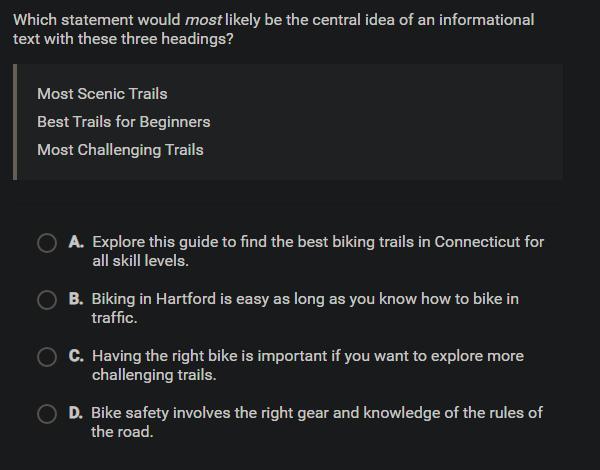Choose the answer about biking in Hartford
Viewport: 600px width, 470px height.
coord(305,299)
